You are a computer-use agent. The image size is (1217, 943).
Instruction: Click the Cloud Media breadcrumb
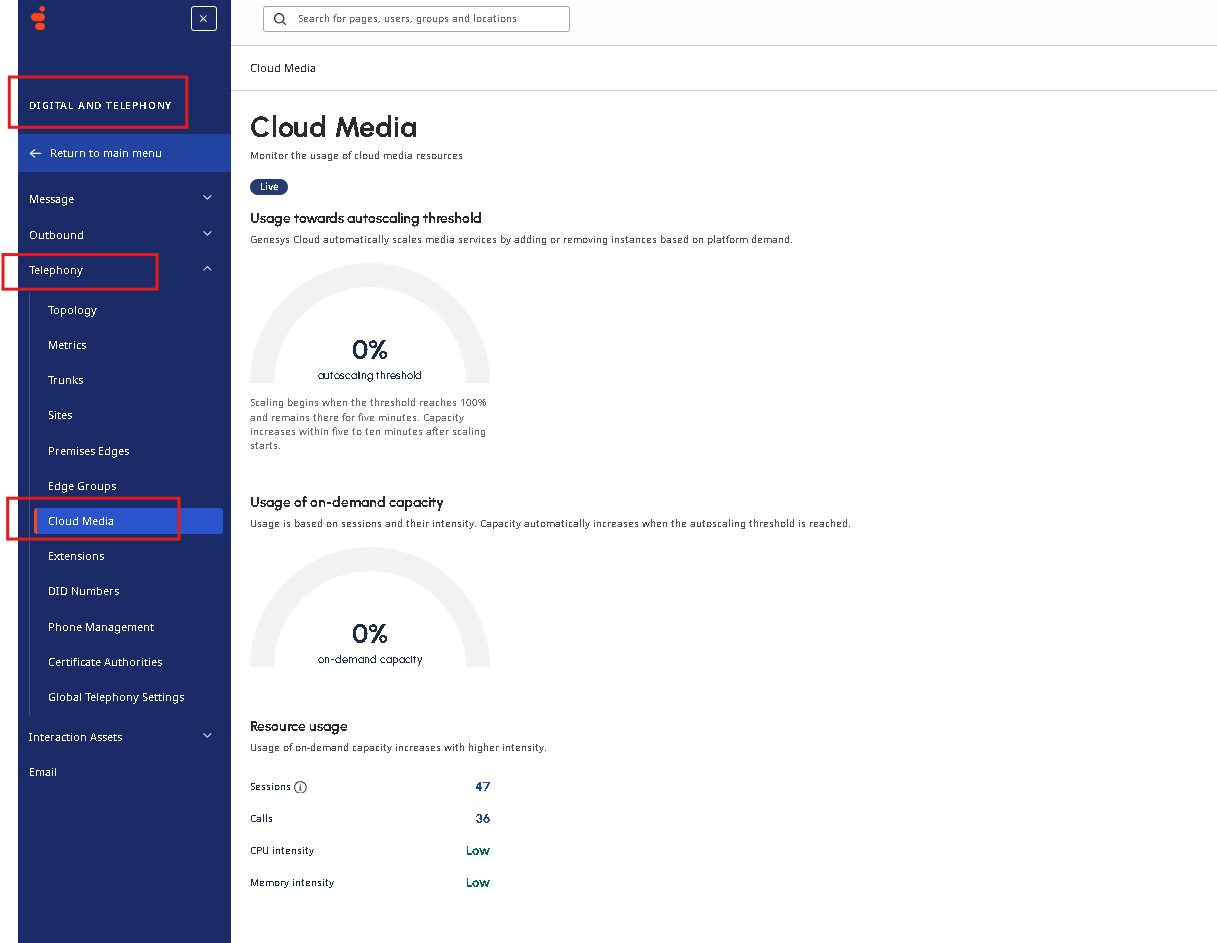click(x=283, y=68)
